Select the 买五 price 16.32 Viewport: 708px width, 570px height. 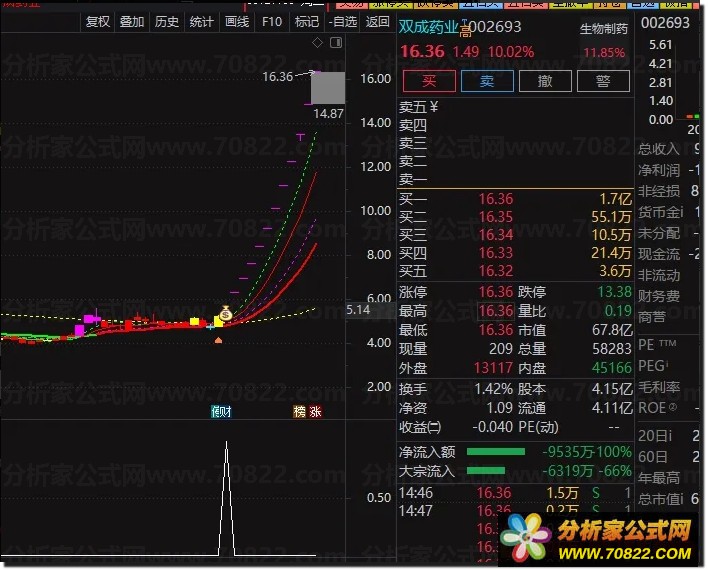click(496, 271)
